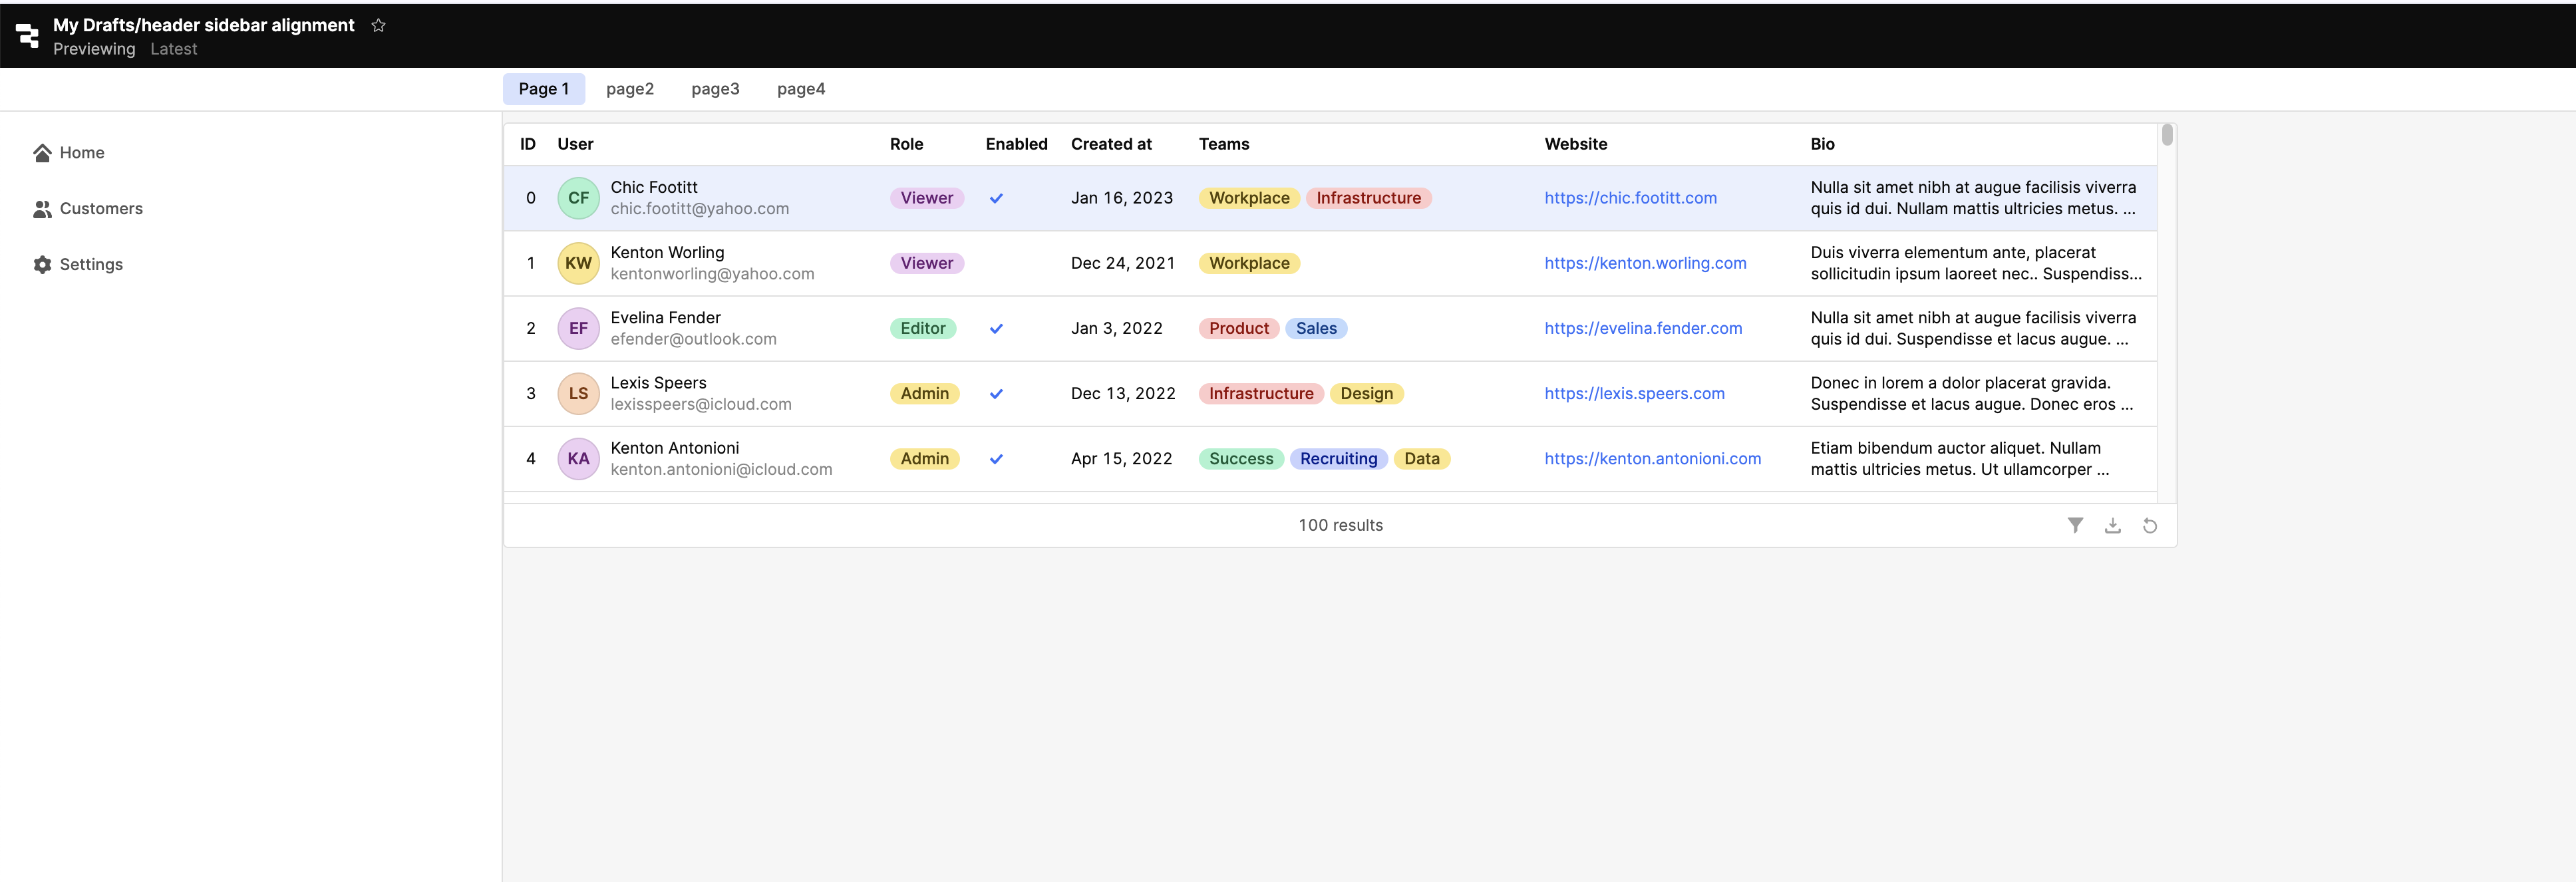
Task: Download table data icon
Action: click(x=2112, y=525)
